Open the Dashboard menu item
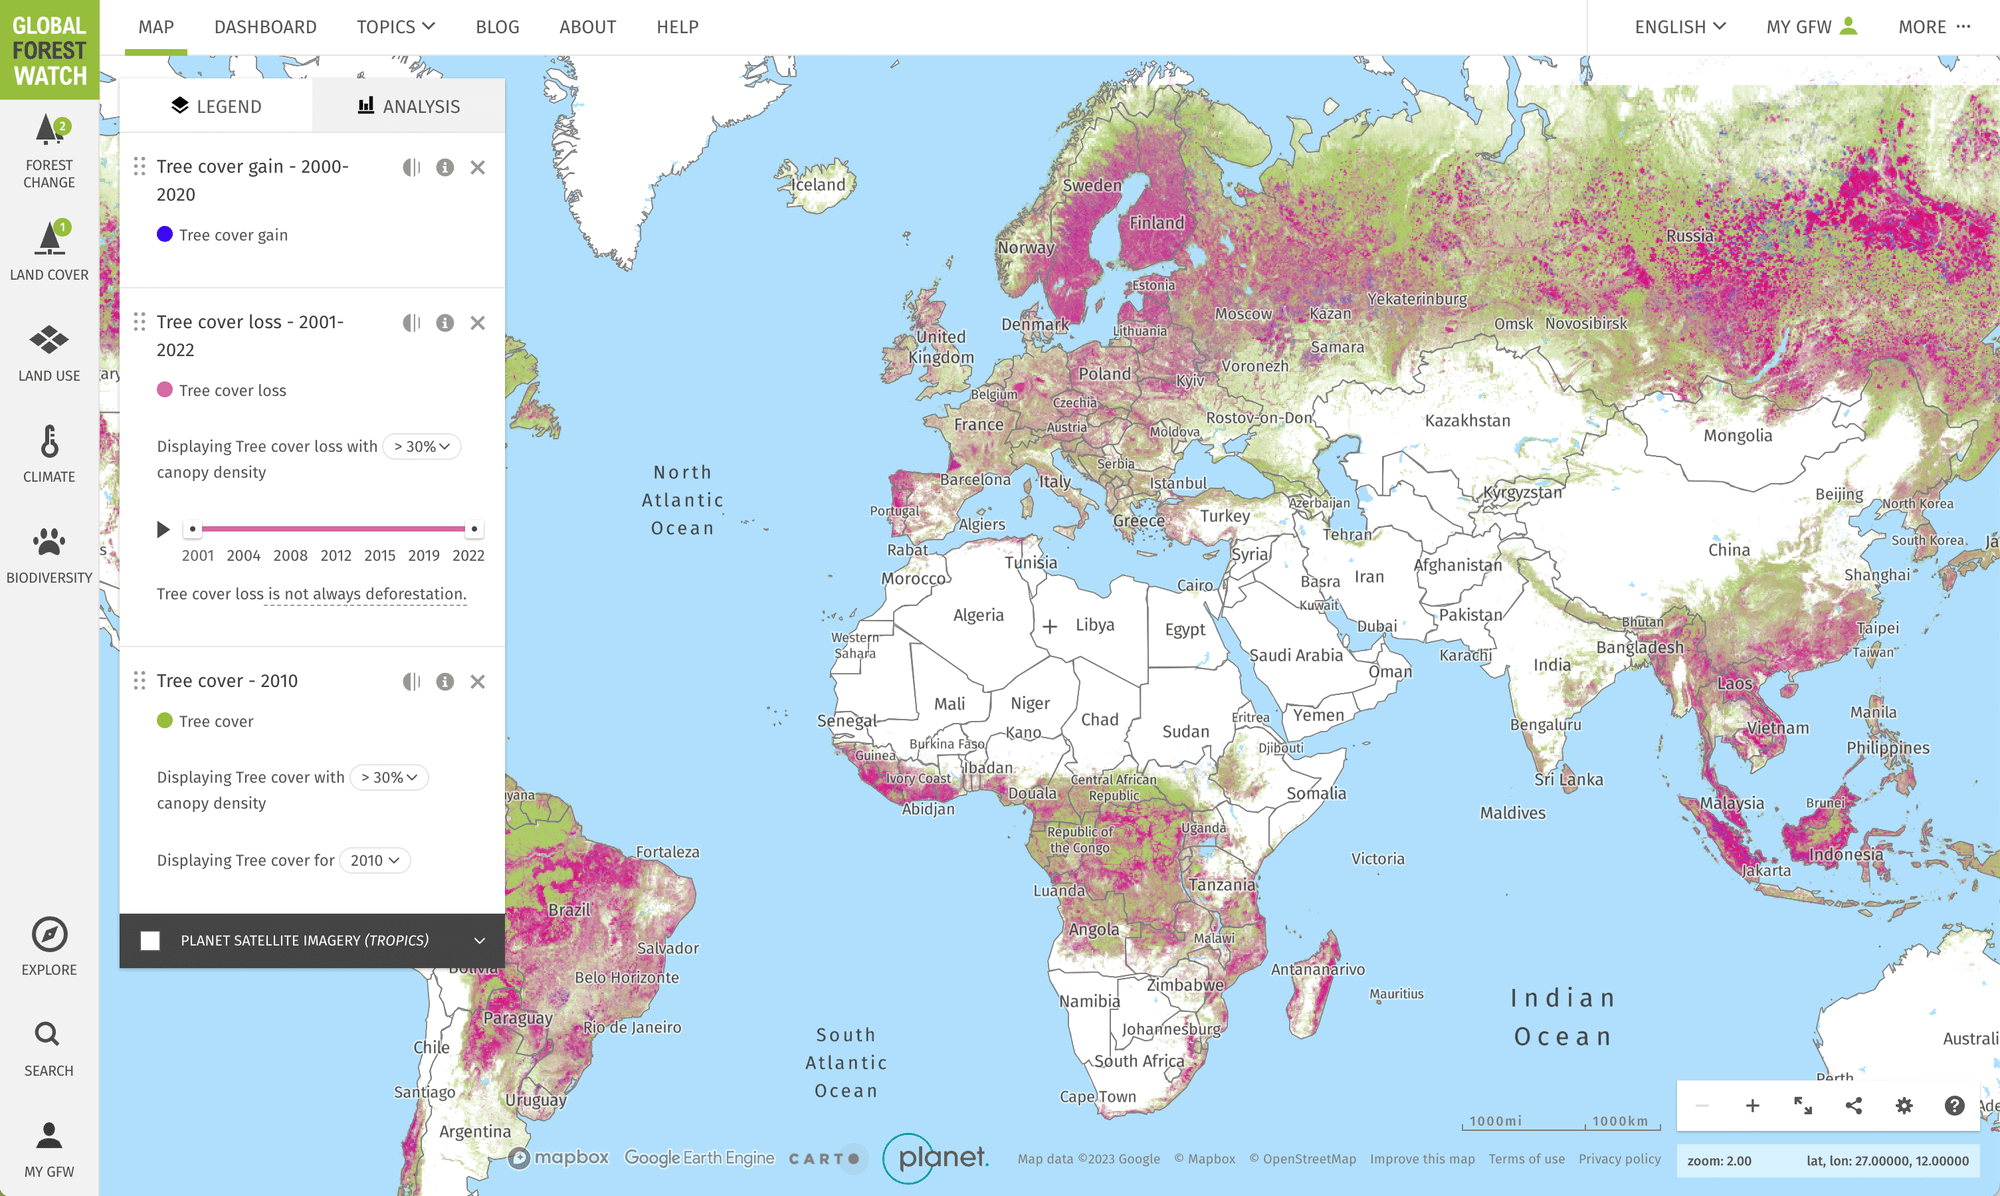The height and width of the screenshot is (1196, 2000). point(265,27)
